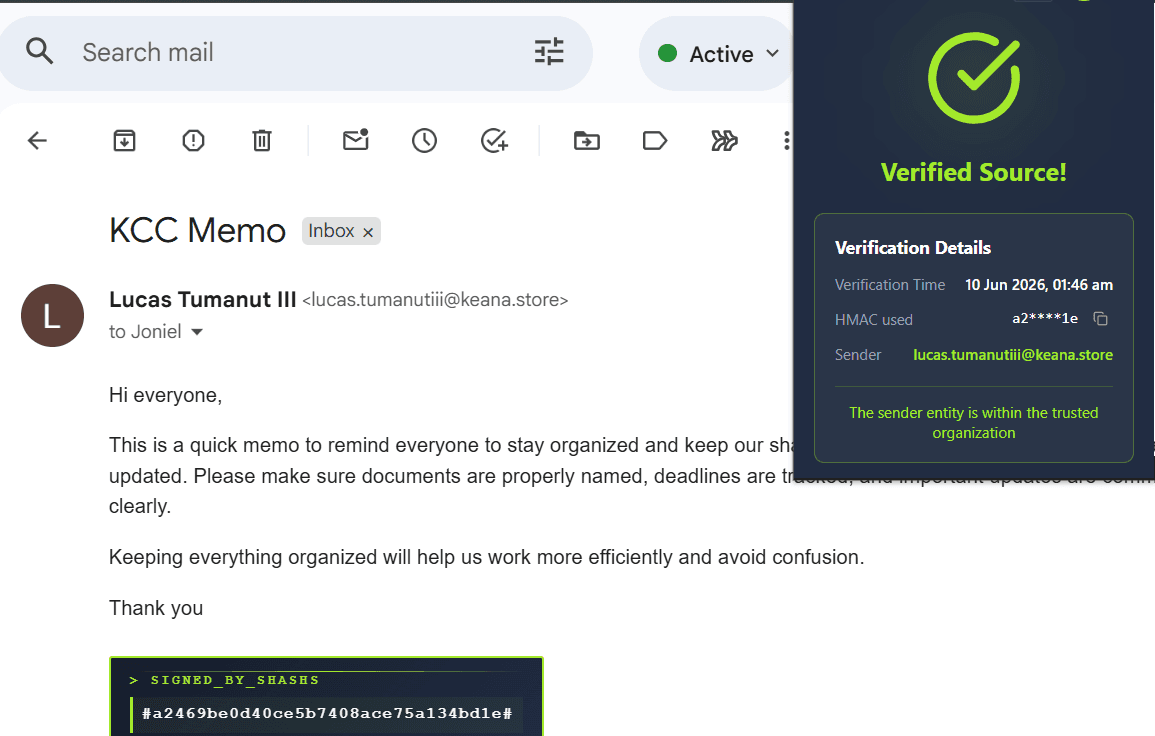Viewport: 1155px width, 736px height.
Task: Go back to inbox with arrow
Action: click(x=37, y=140)
